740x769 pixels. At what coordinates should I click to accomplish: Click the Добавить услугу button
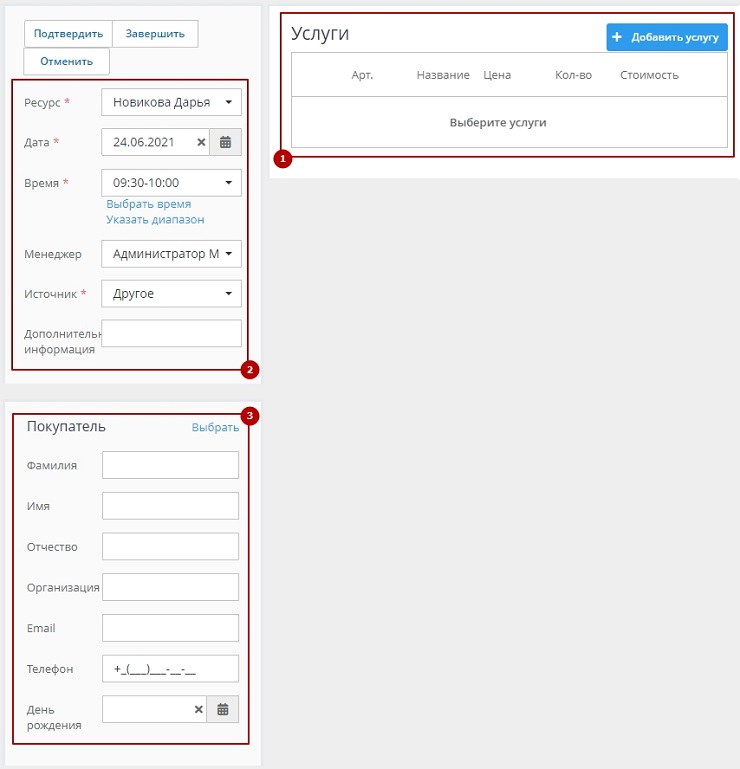click(x=667, y=37)
